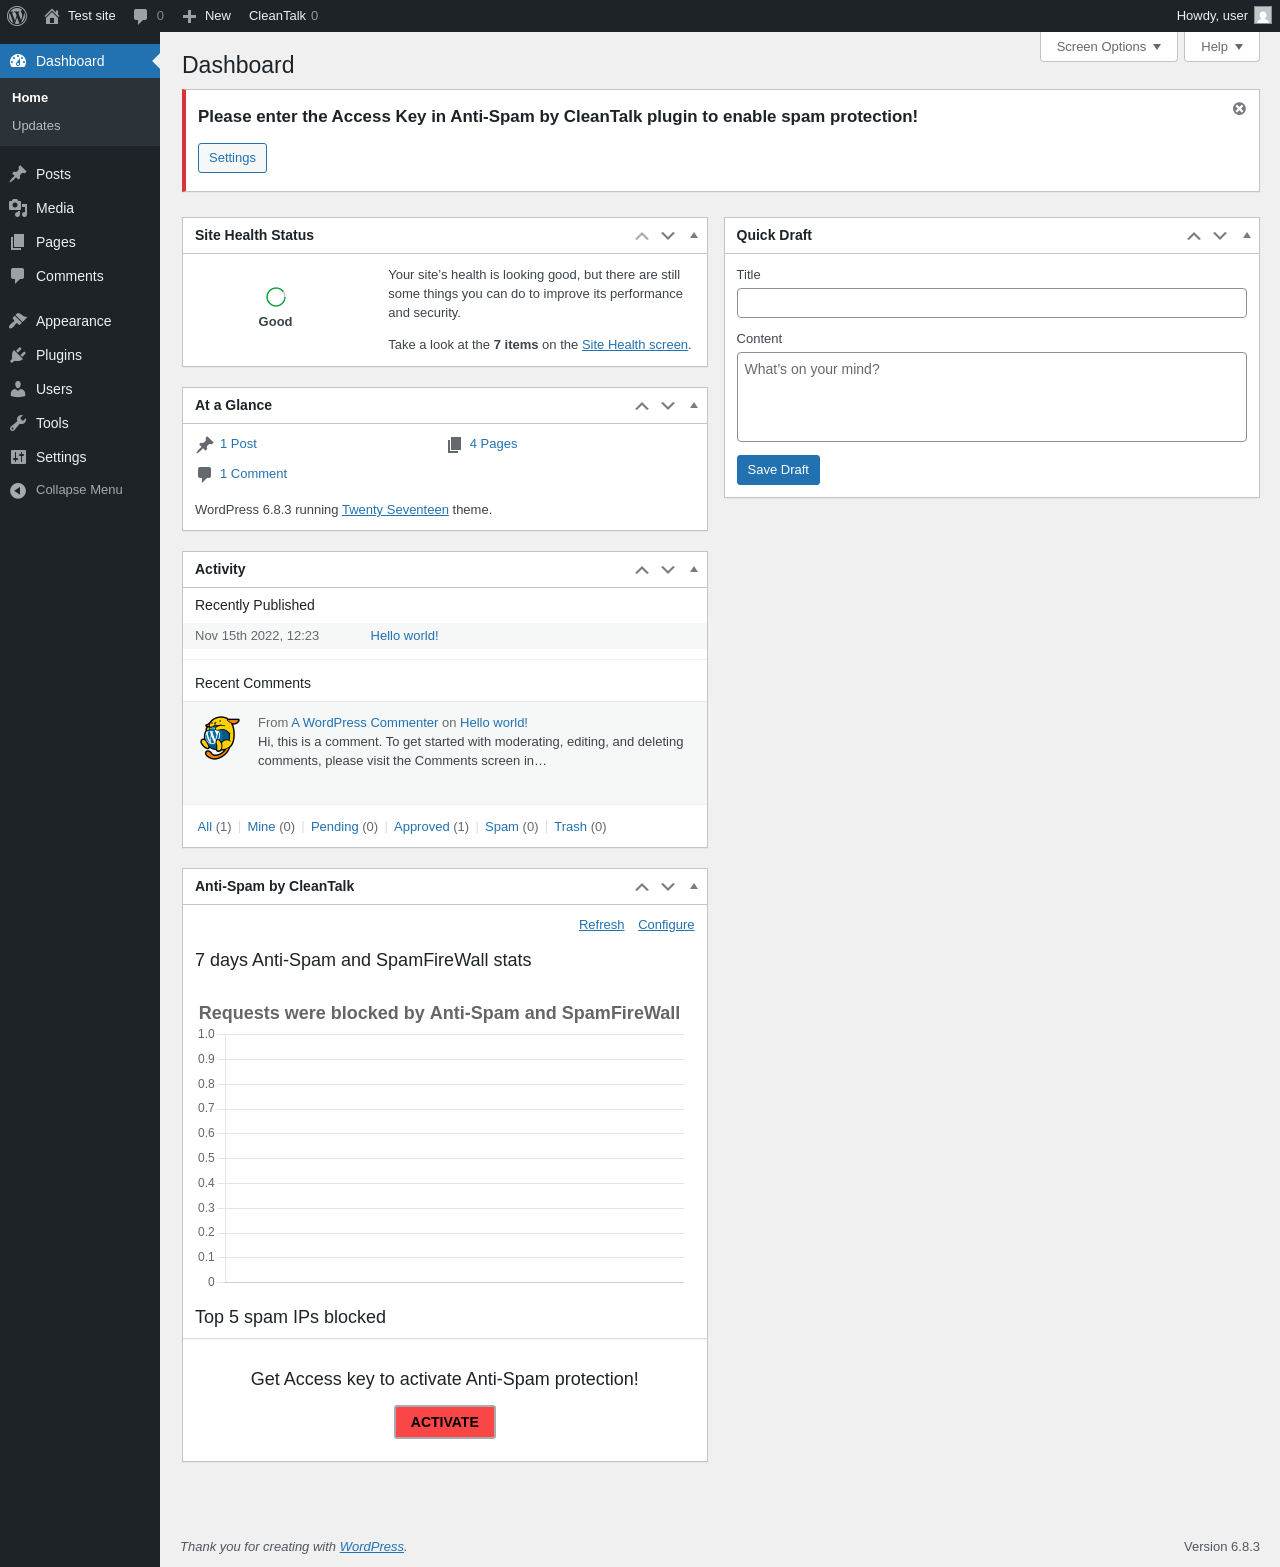1280x1567 pixels.
Task: Click the Save Draft button
Action: tap(778, 470)
